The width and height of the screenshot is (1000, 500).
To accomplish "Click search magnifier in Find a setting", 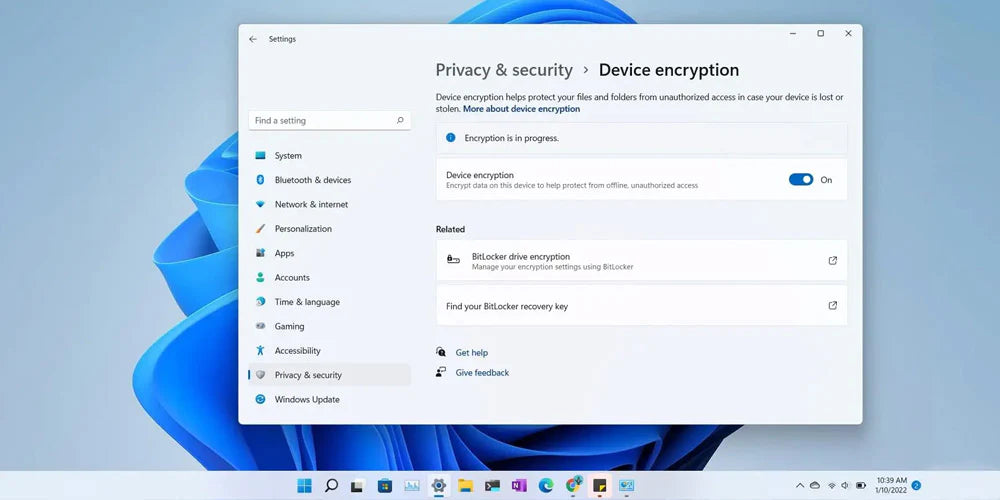I will tap(400, 121).
